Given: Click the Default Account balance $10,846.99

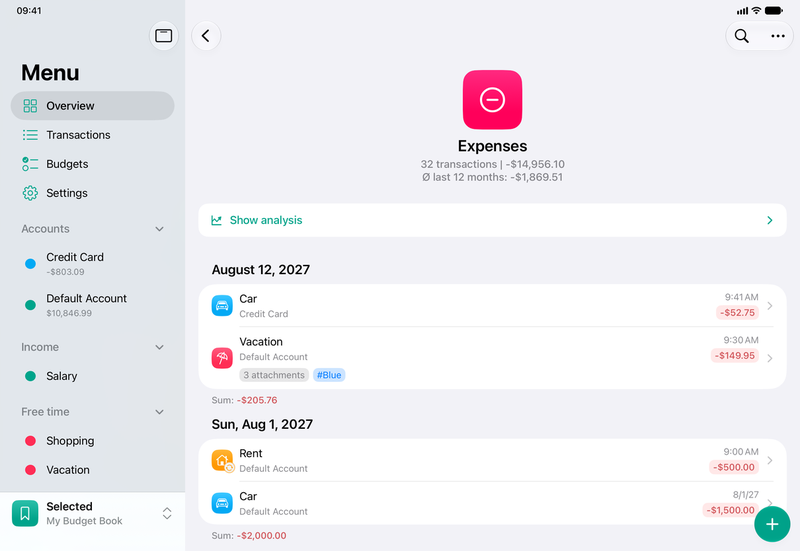Looking at the screenshot, I should pyautogui.click(x=69, y=313).
